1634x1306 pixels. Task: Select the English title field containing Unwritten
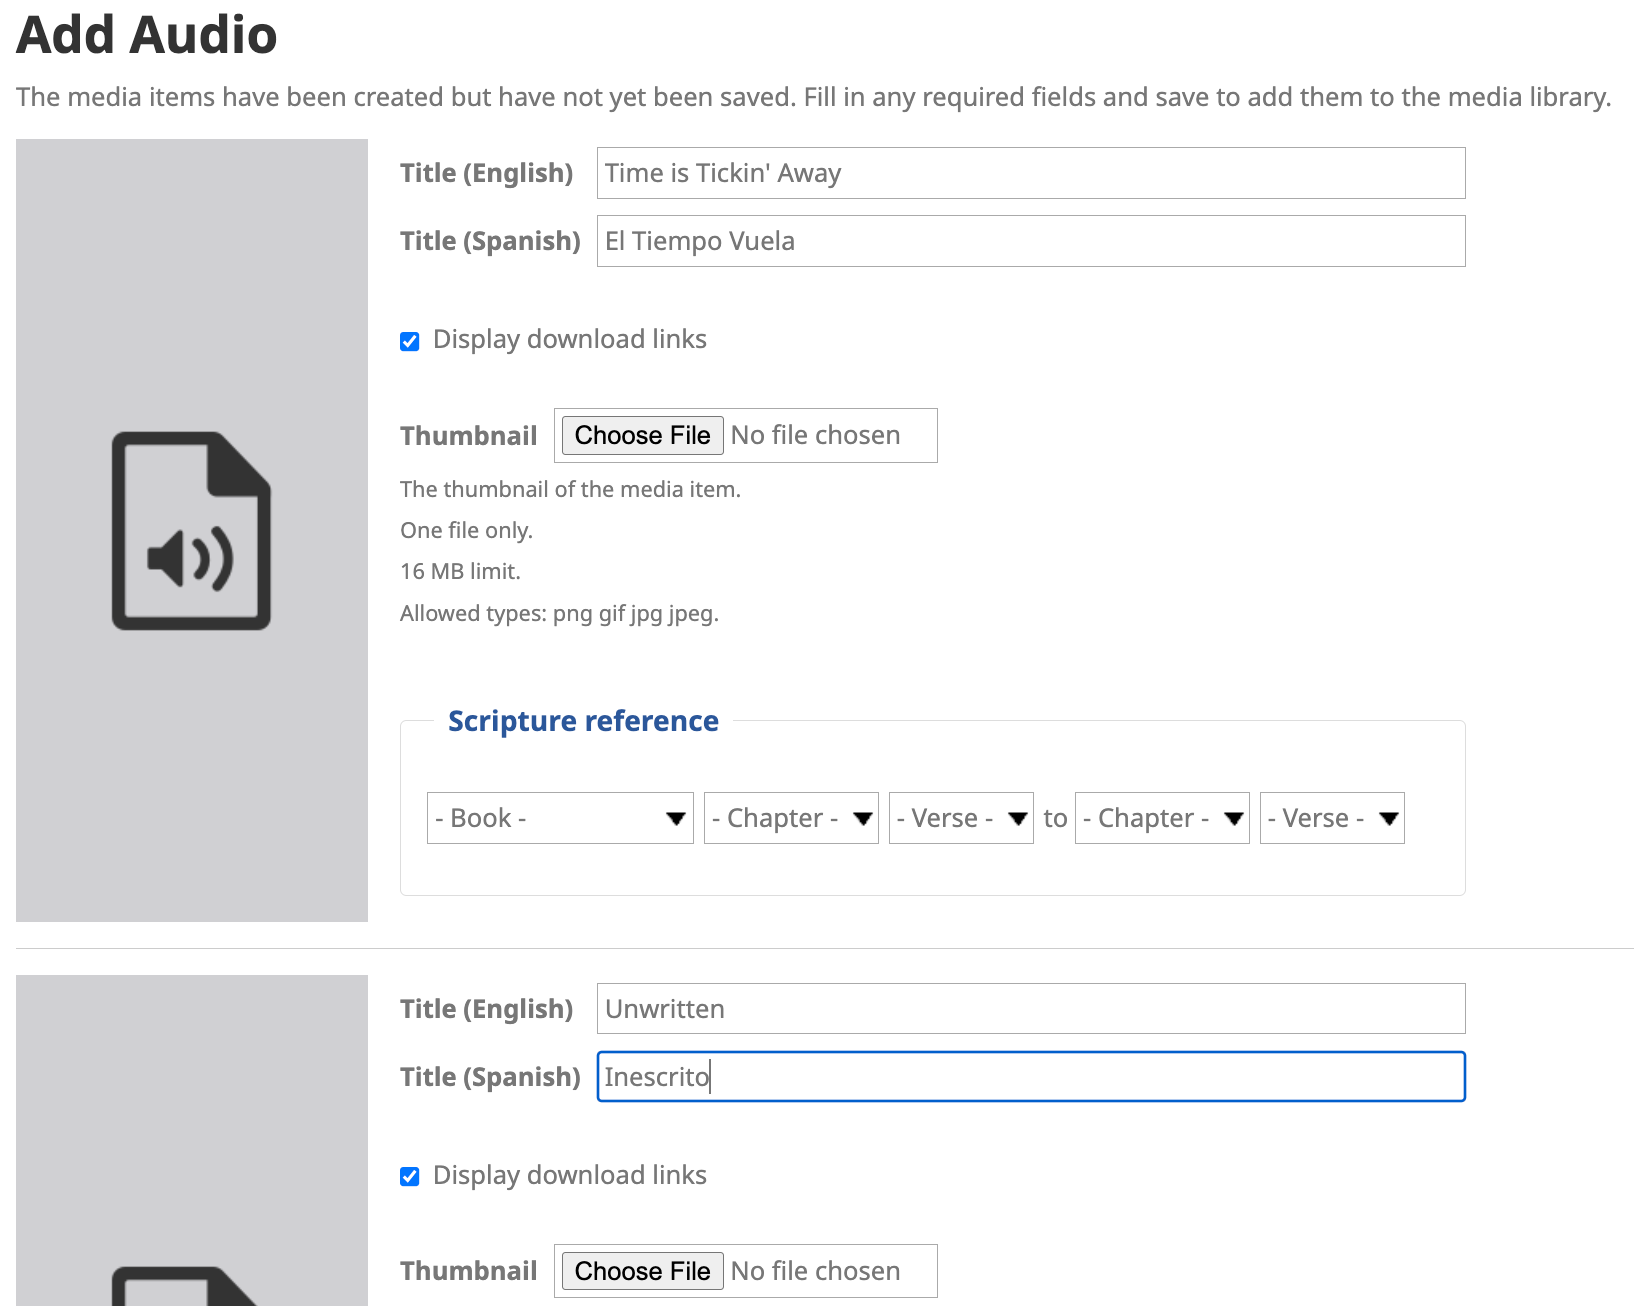click(1030, 1009)
